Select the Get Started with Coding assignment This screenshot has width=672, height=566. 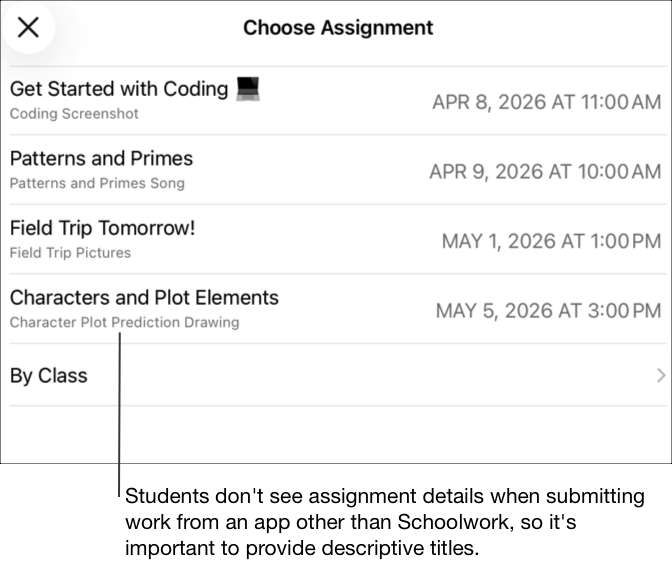(119, 89)
